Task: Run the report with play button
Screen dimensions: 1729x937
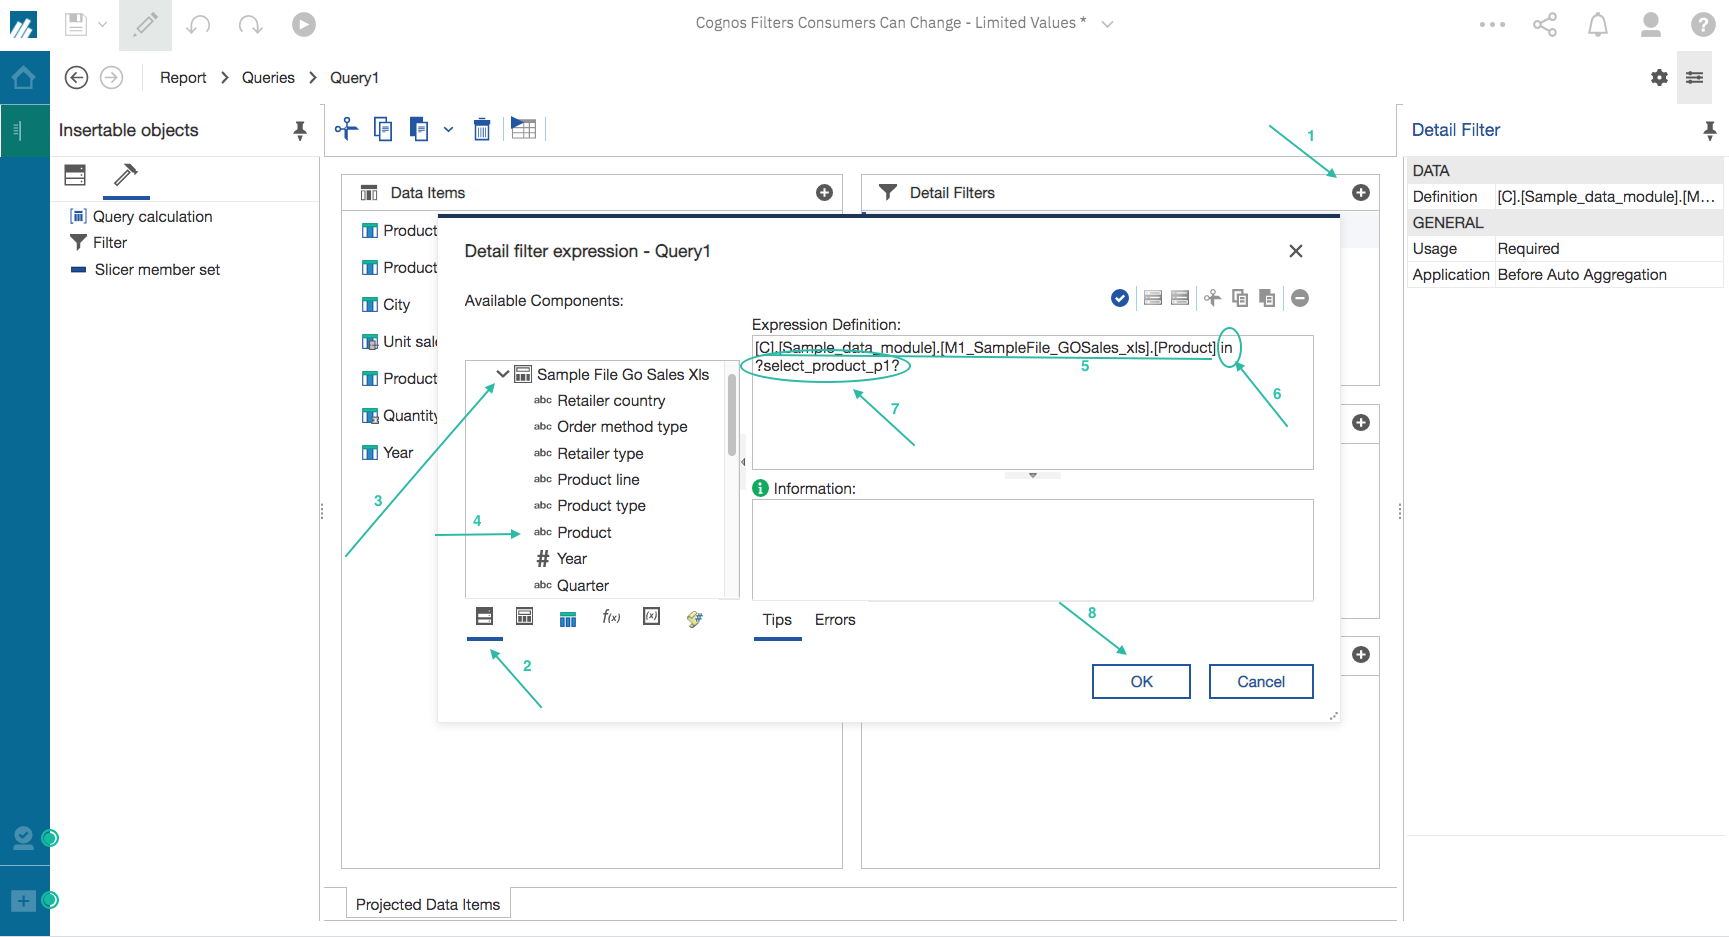Action: 304,24
